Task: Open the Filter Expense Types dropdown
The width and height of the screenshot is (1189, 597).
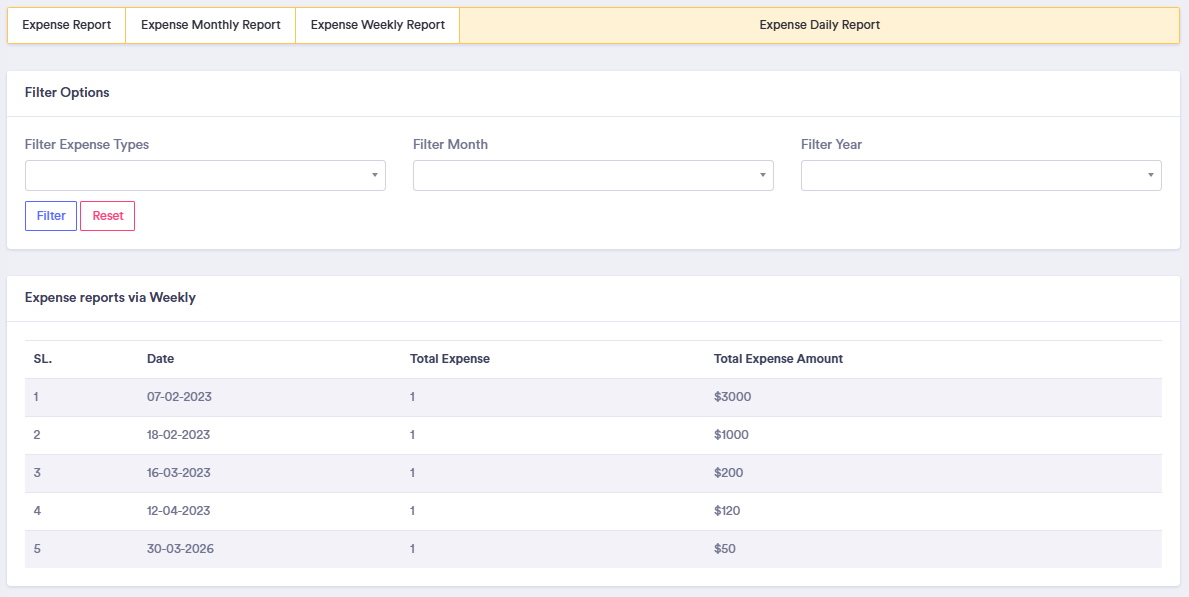Action: tap(205, 175)
